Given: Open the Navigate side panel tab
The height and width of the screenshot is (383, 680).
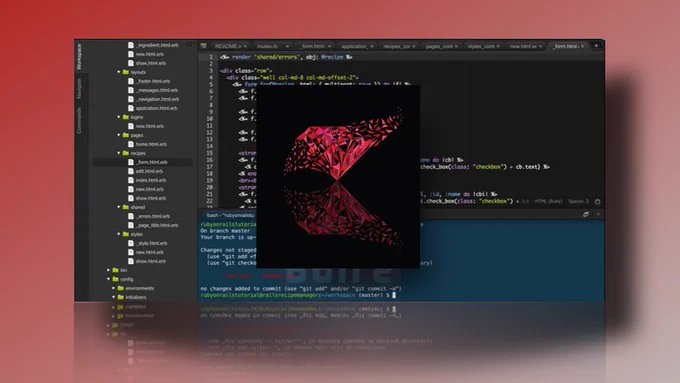Looking at the screenshot, I should coord(79,88).
